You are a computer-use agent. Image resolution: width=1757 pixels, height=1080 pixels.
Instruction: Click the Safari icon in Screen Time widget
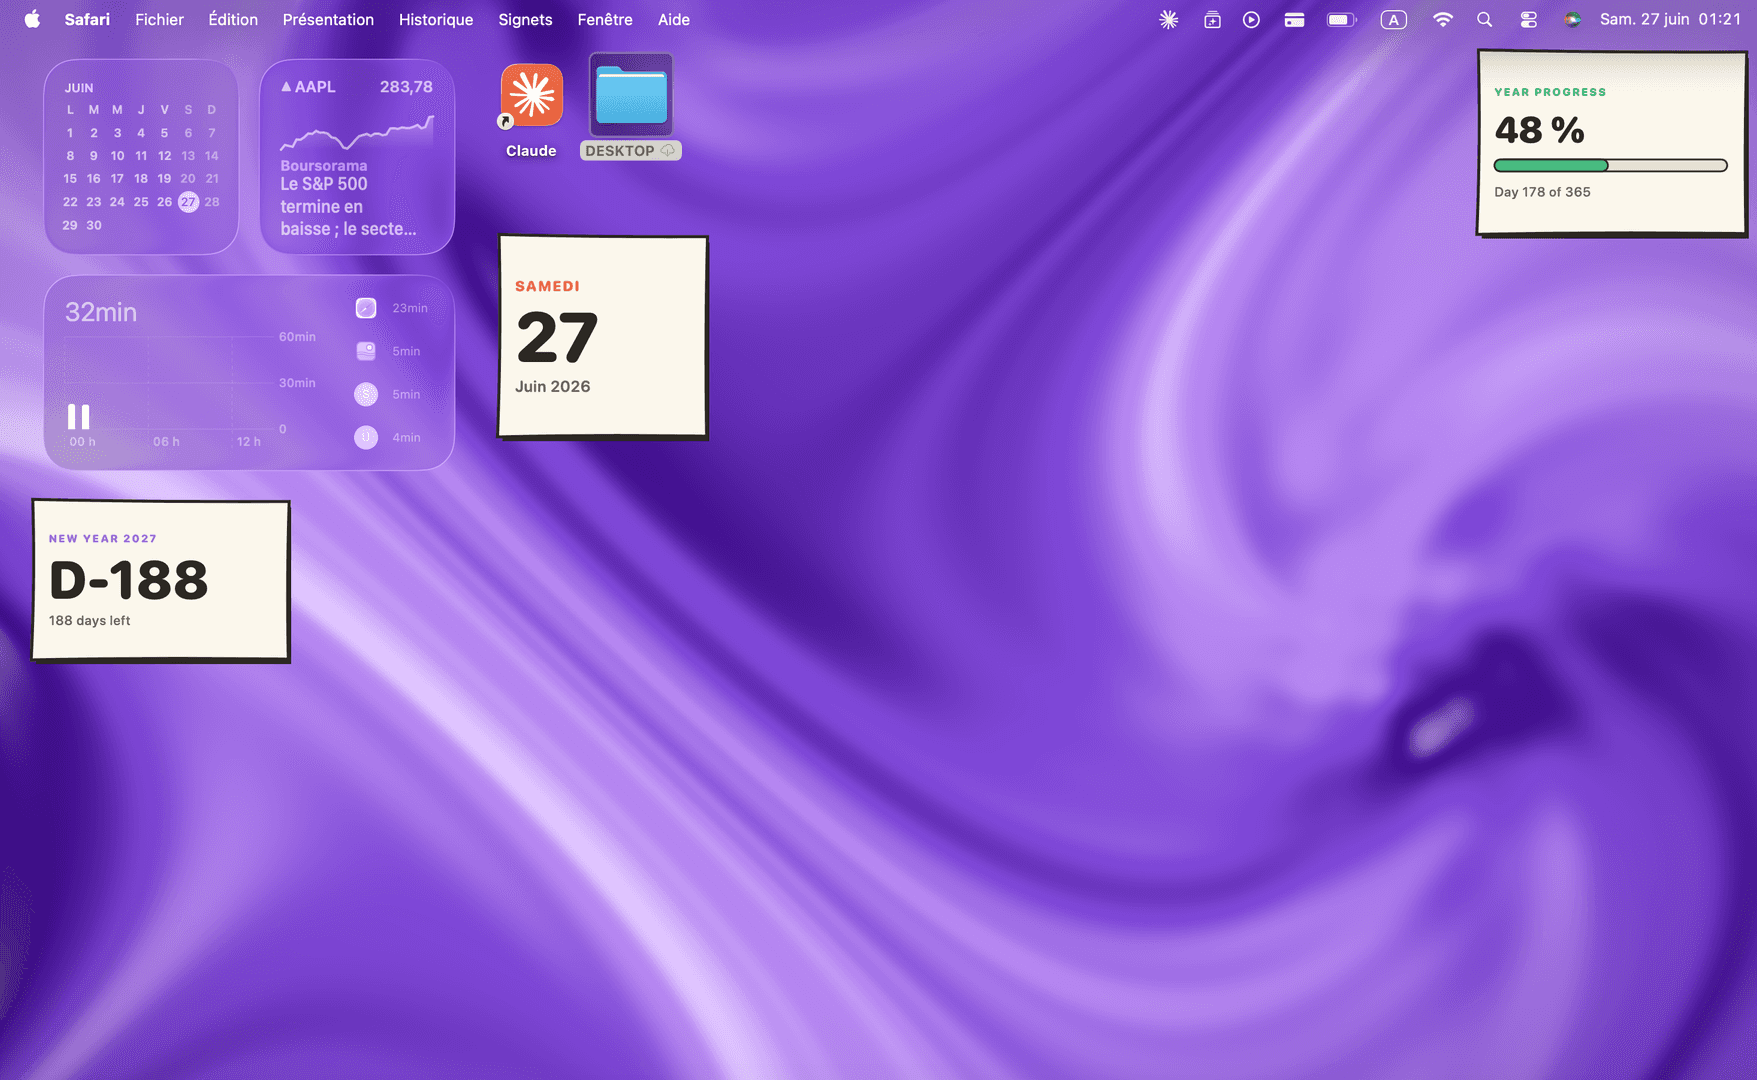[366, 308]
